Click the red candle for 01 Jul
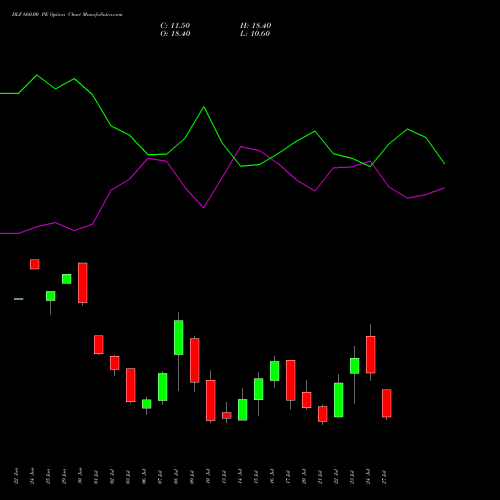 (x=99, y=344)
